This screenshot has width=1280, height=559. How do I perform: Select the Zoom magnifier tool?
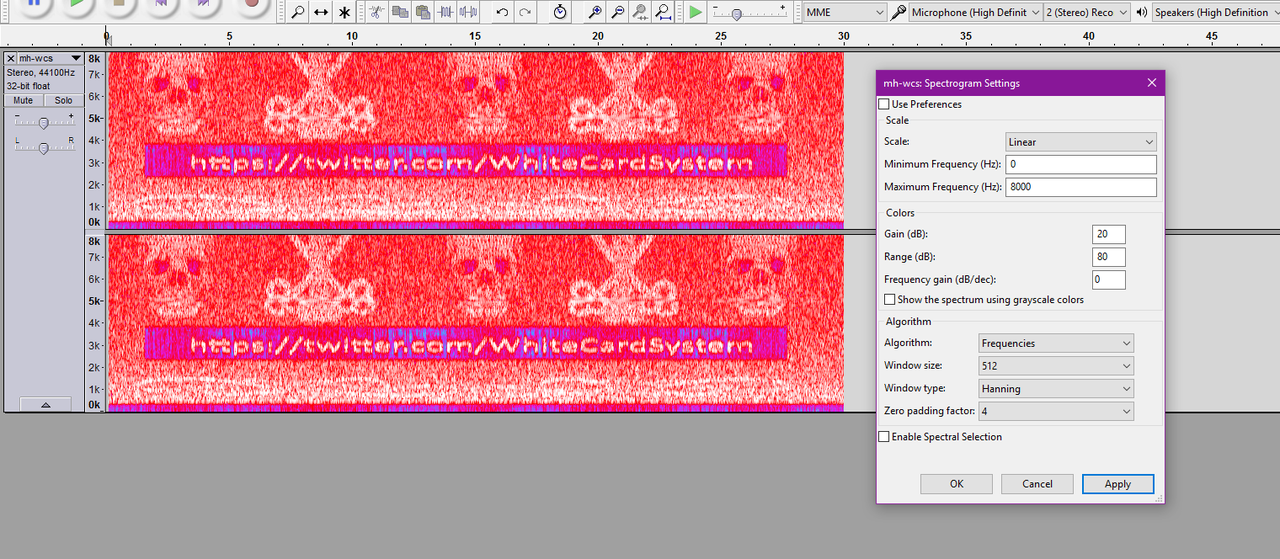(x=298, y=12)
